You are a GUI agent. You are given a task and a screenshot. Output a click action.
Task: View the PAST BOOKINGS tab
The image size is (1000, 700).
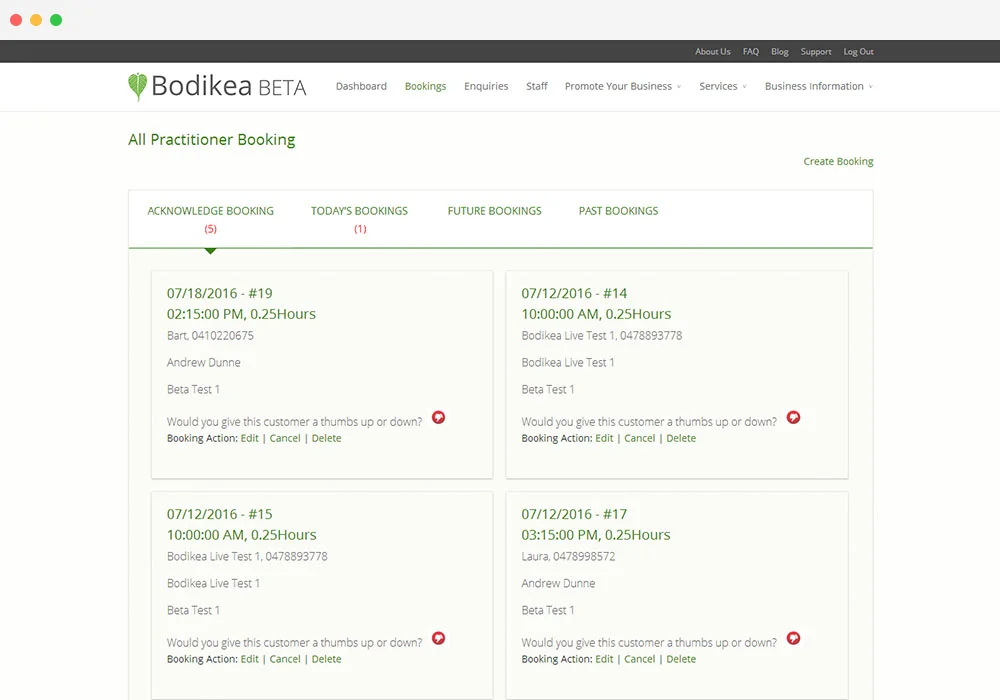point(618,211)
